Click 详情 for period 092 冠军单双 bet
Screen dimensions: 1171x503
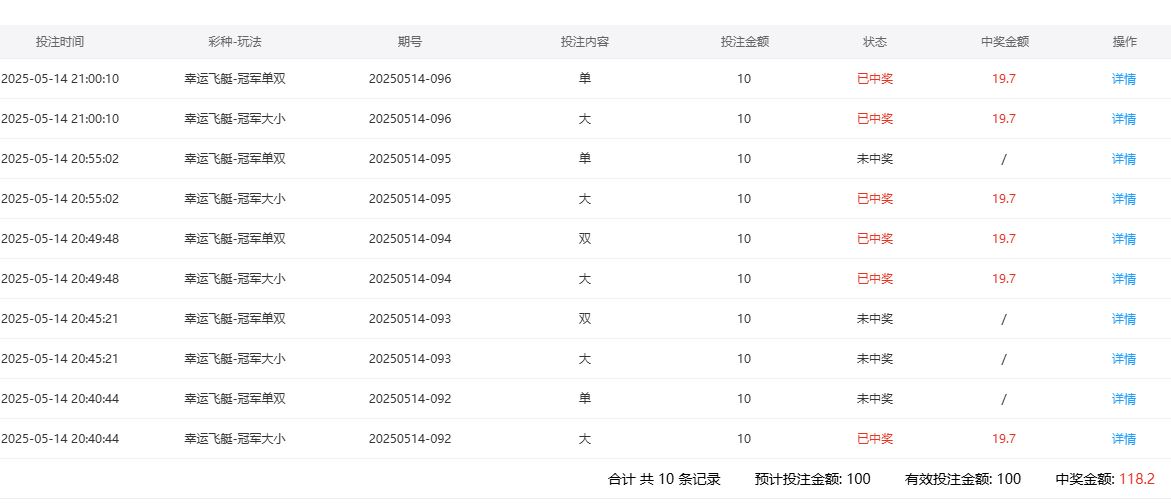click(1123, 399)
